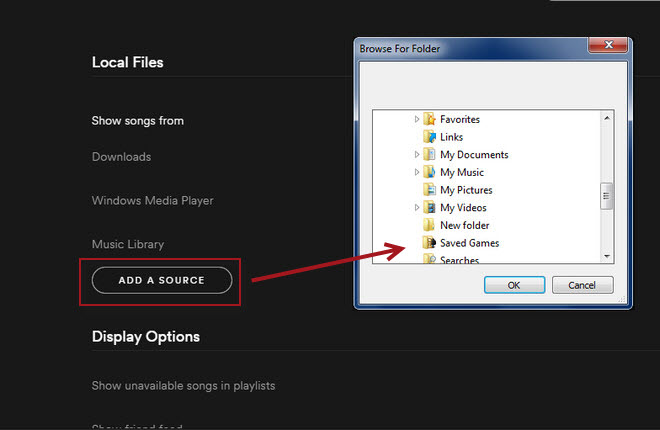The height and width of the screenshot is (430, 660).
Task: Select the My Music folder icon
Action: click(430, 173)
